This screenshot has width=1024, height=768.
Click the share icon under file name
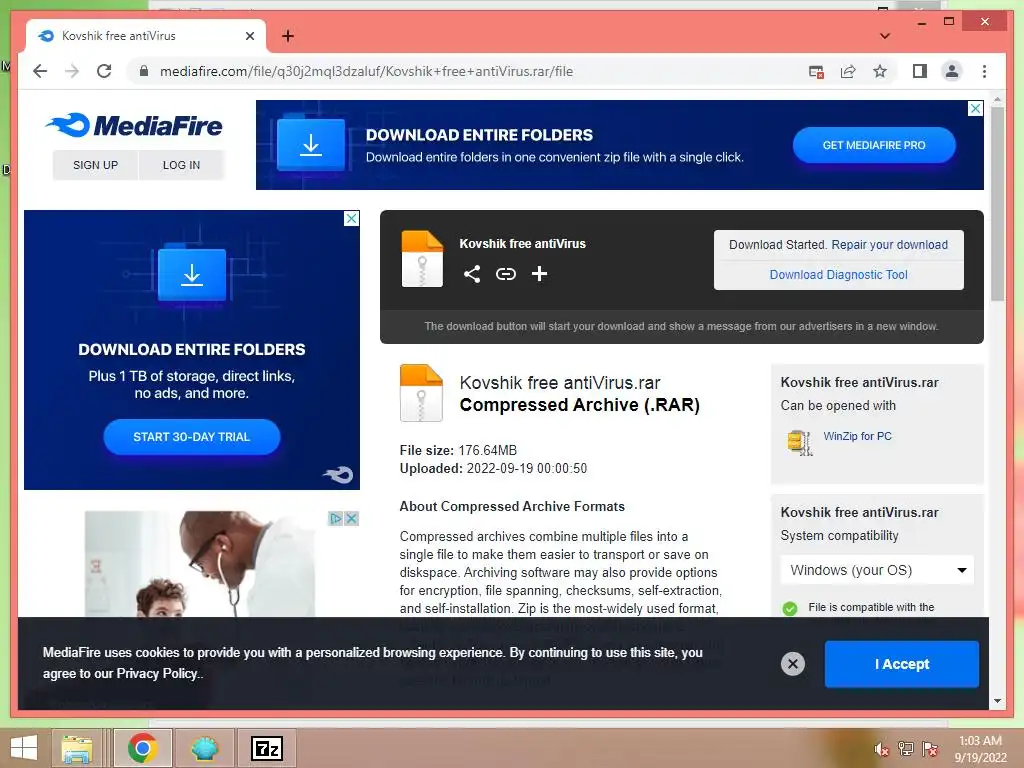point(472,274)
